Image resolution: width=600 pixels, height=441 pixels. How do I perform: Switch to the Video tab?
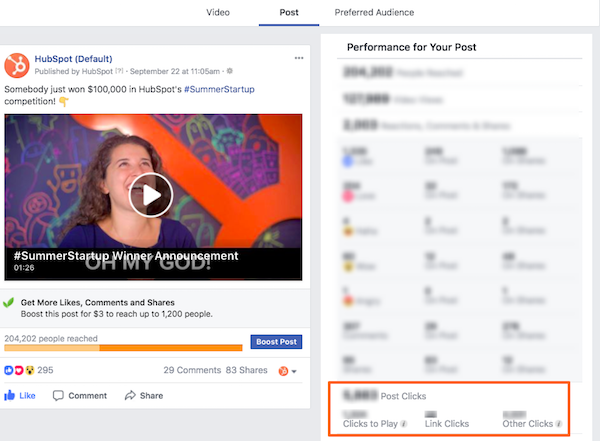217,13
